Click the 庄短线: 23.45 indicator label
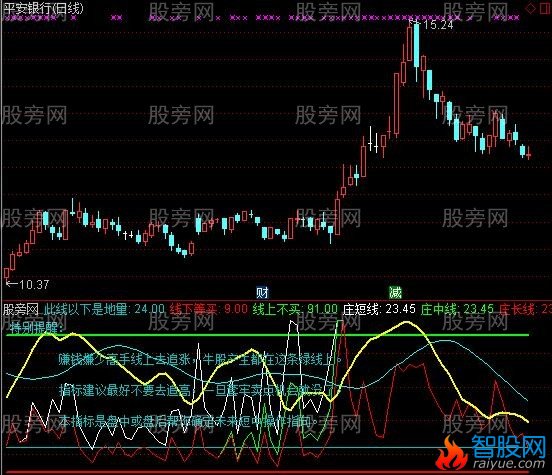Viewport: 552px width, 475px height. 379,309
